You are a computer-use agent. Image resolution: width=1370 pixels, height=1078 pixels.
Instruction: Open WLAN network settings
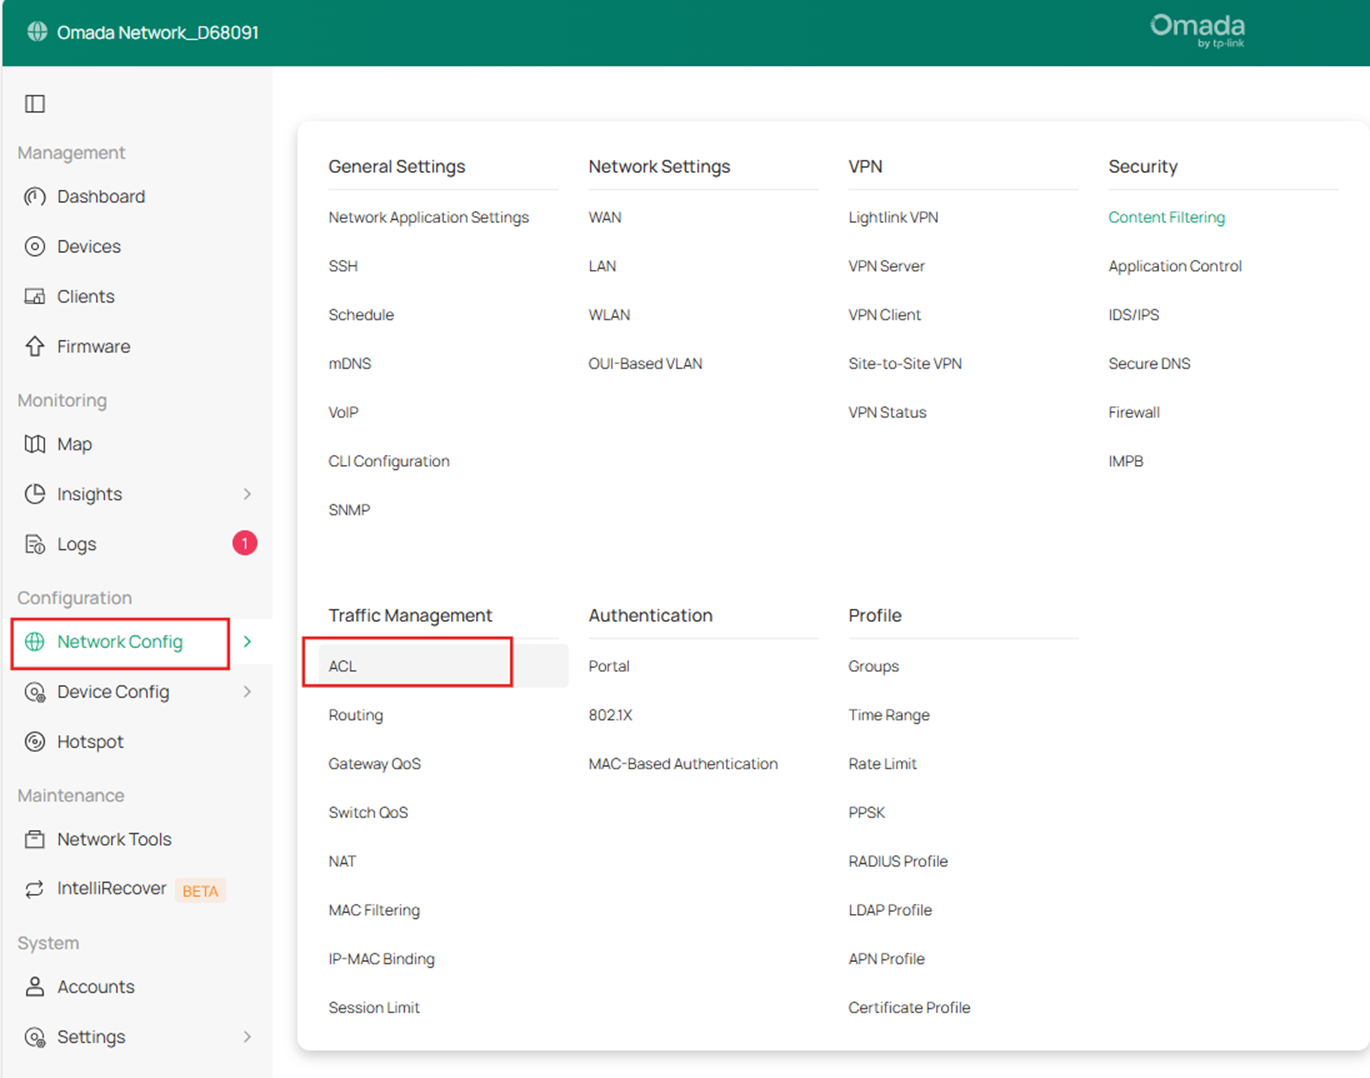[x=609, y=315]
